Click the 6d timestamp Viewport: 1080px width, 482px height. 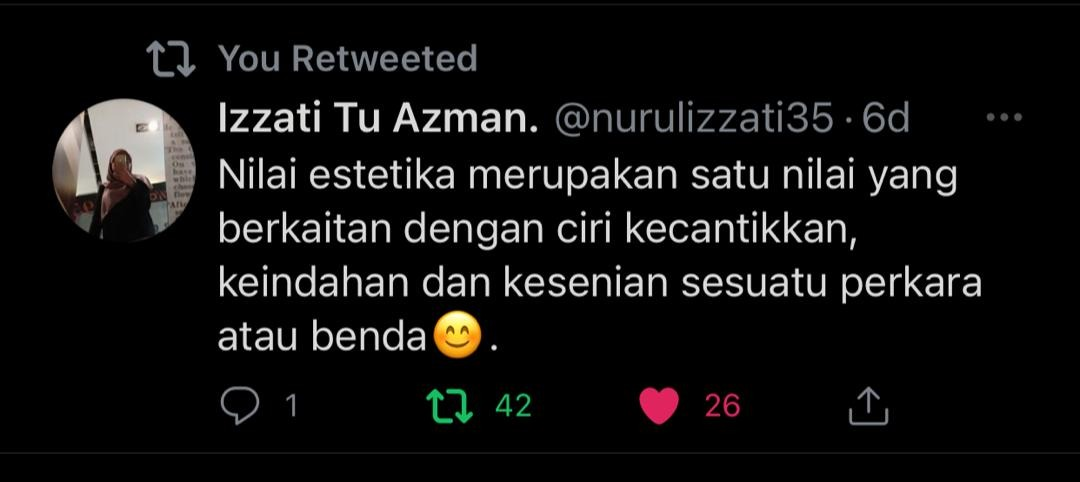coord(886,119)
